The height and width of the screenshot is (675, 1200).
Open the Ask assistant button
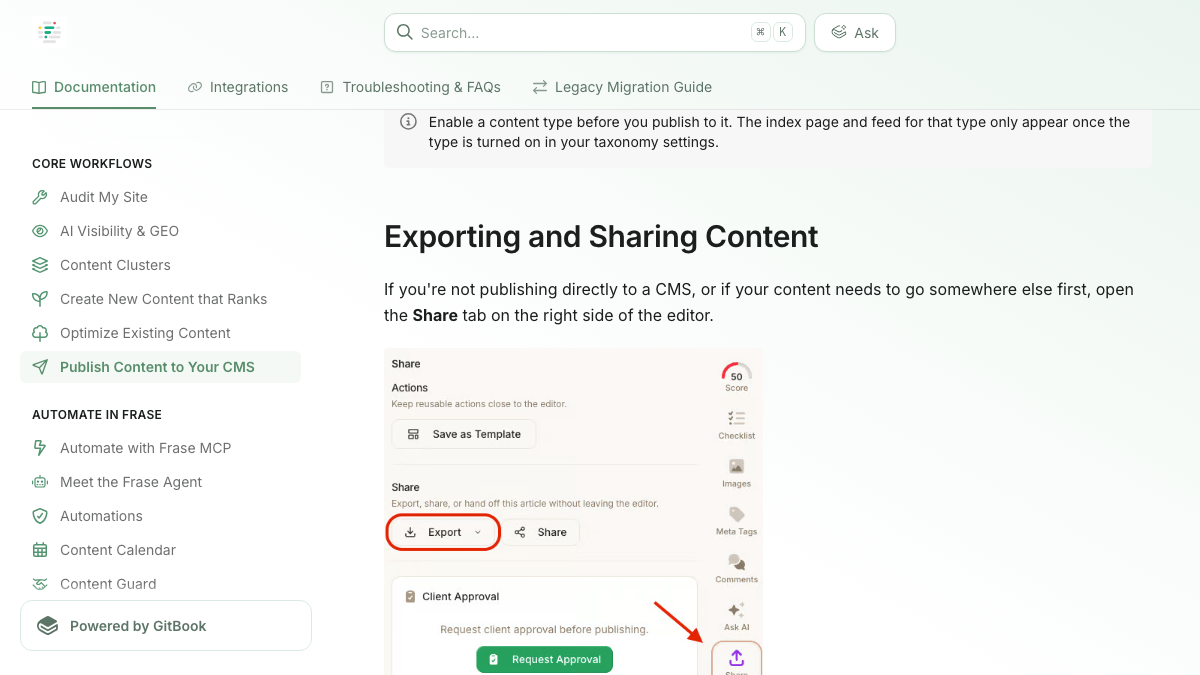pos(855,32)
